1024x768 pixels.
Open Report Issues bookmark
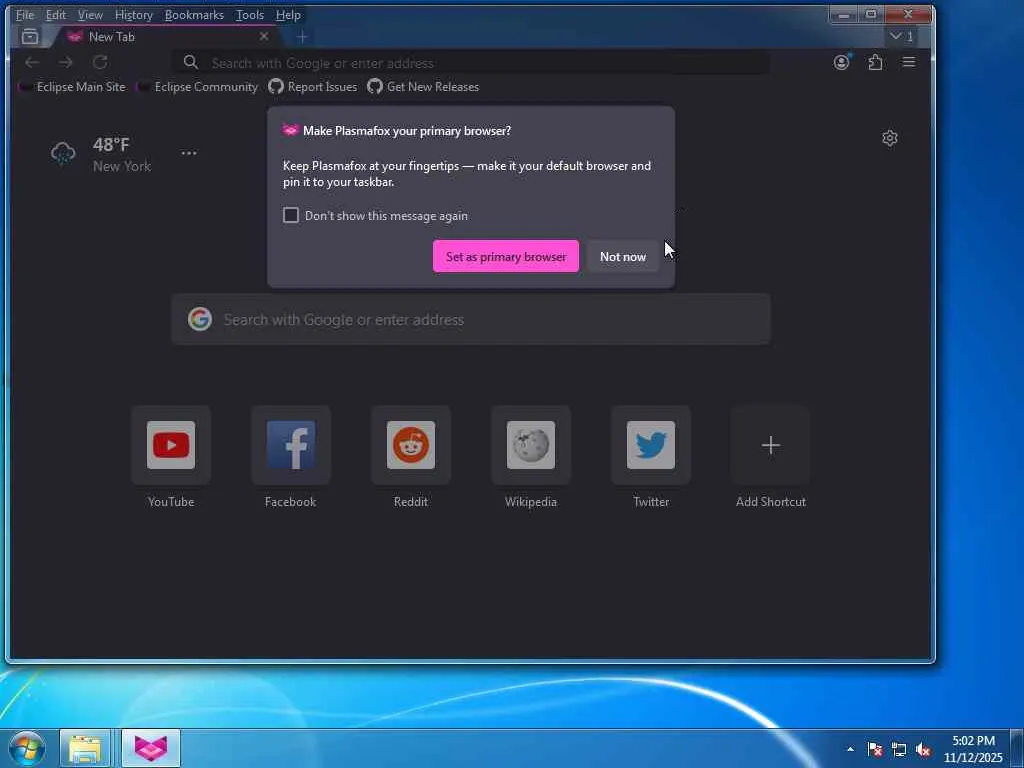(x=313, y=87)
